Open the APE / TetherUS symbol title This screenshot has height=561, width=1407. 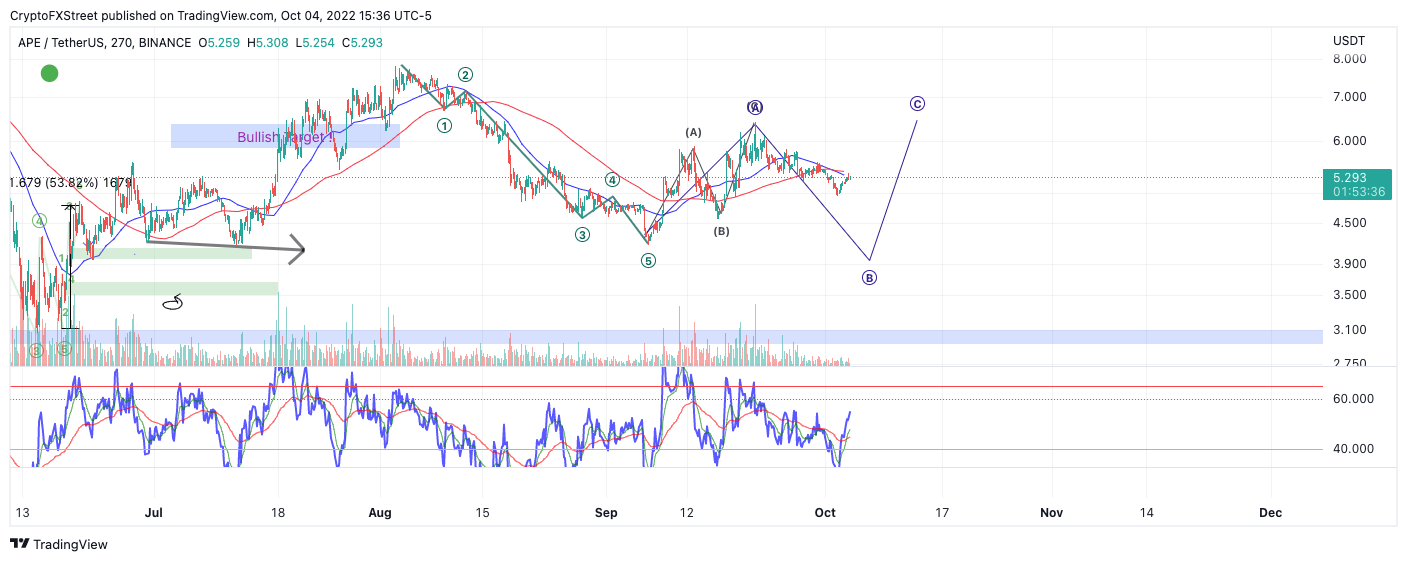pos(104,43)
